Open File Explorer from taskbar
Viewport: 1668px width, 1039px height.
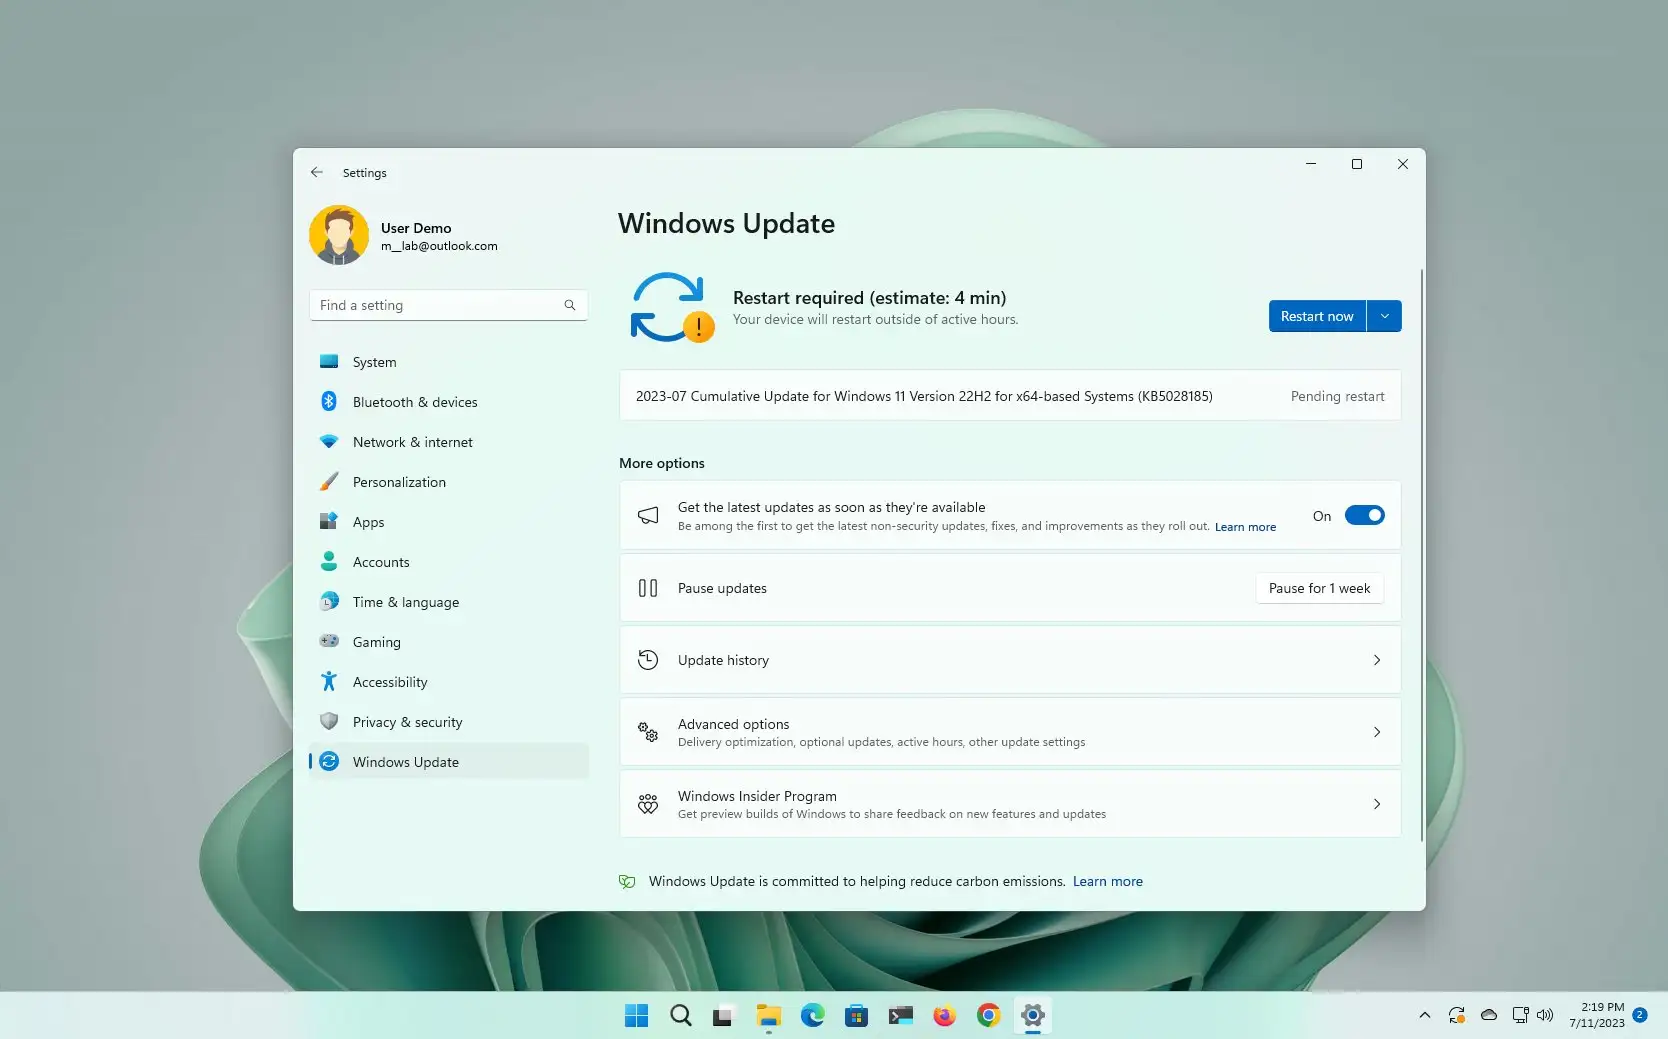tap(768, 1016)
